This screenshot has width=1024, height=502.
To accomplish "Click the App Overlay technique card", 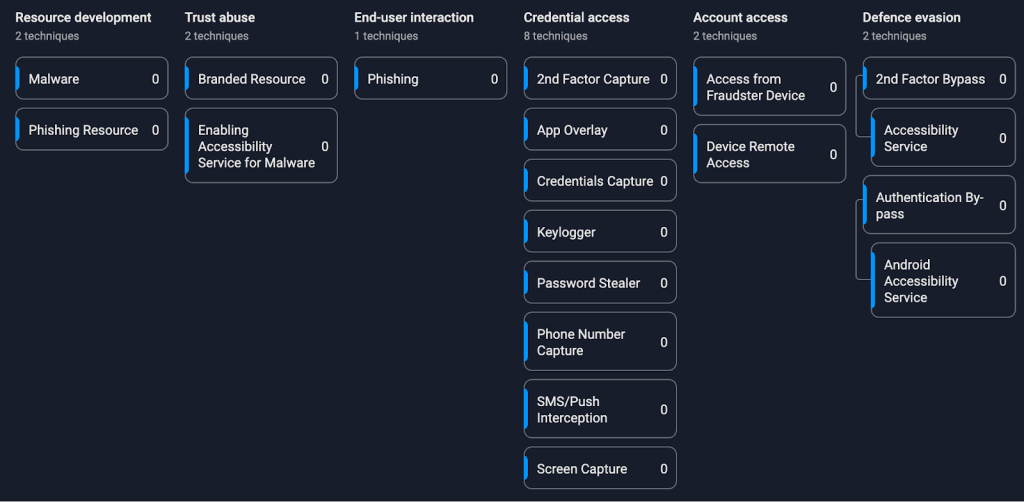I will (x=600, y=130).
